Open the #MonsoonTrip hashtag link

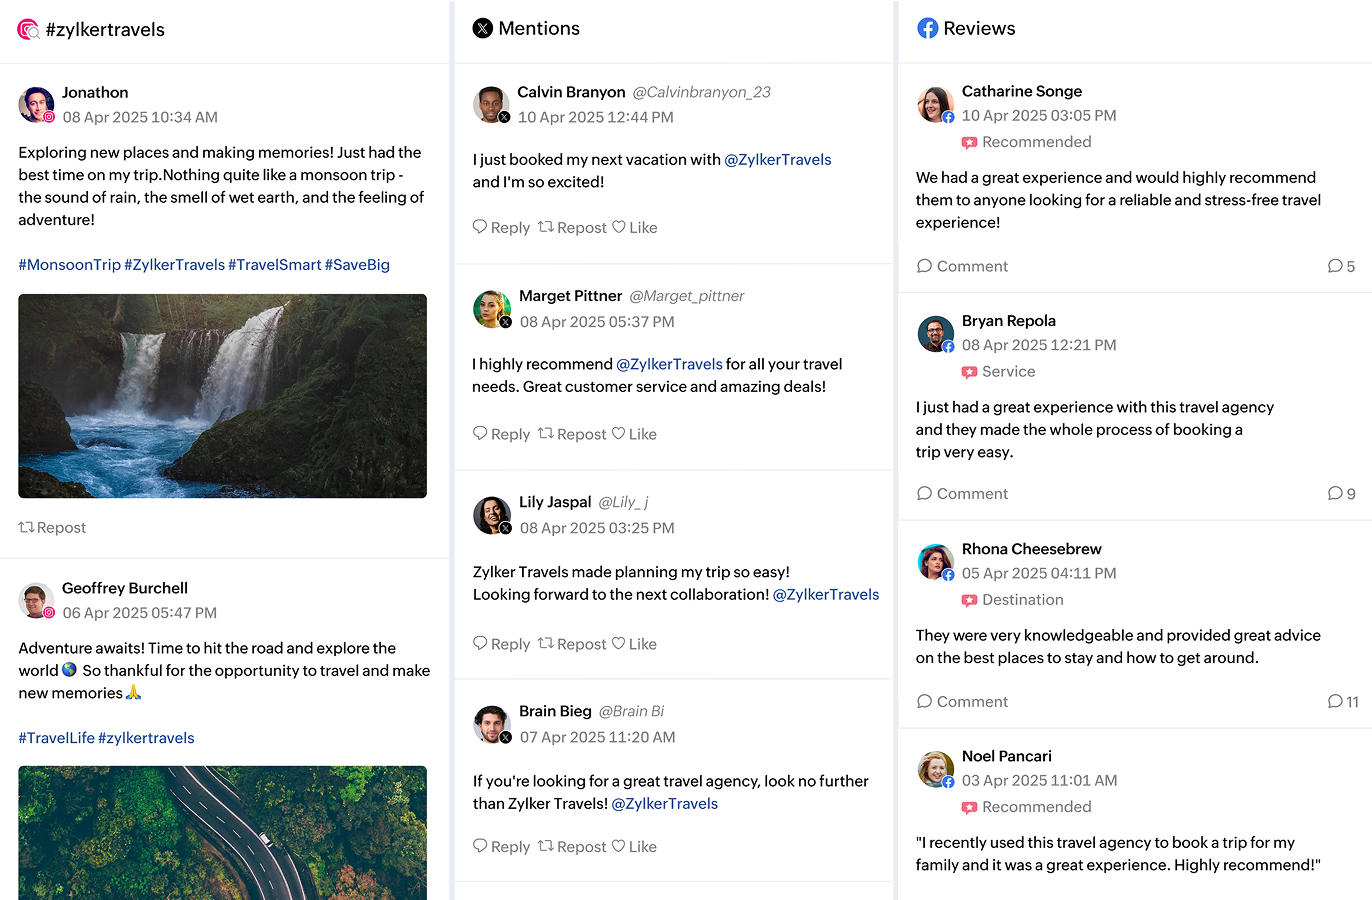pyautogui.click(x=70, y=265)
